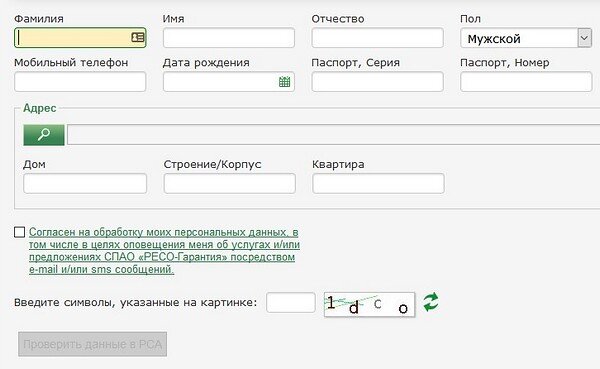The height and width of the screenshot is (369, 600).
Task: Click the Квартира input field
Action: (378, 183)
